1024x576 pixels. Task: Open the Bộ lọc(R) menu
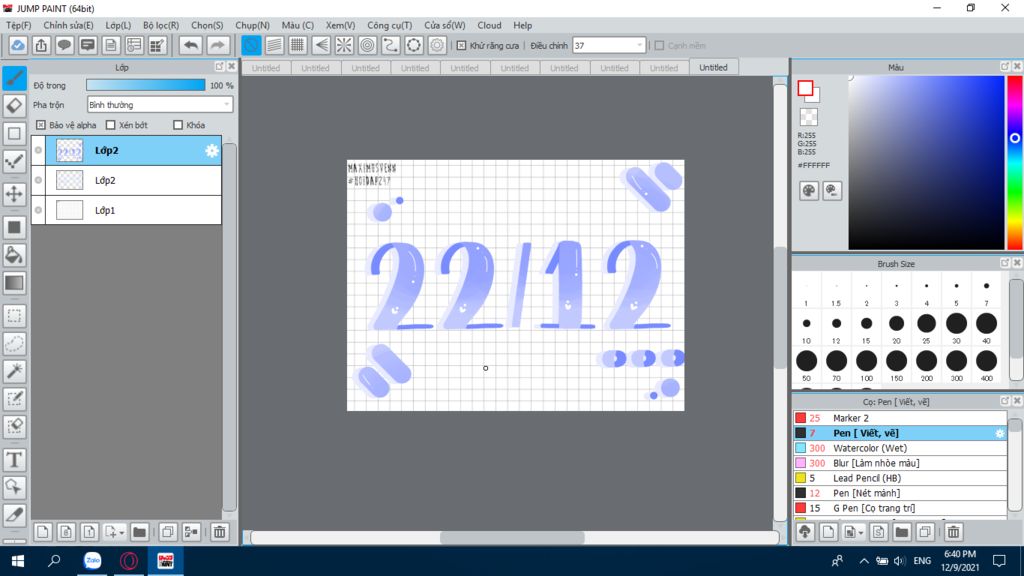point(161,25)
